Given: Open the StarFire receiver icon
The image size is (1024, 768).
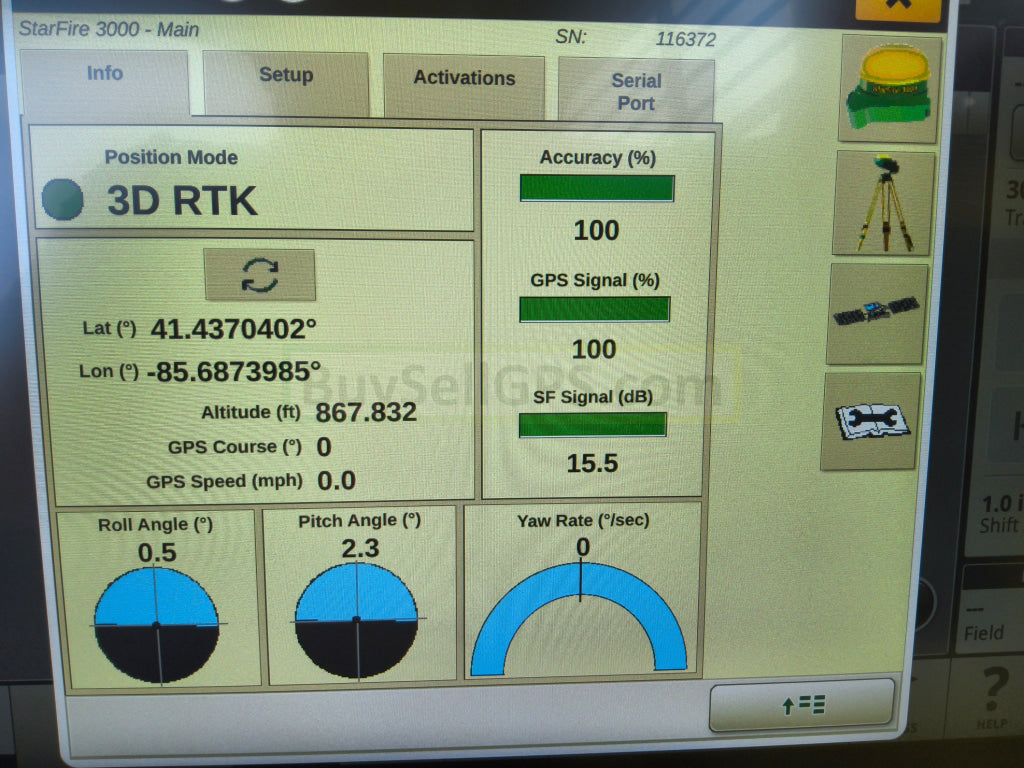Looking at the screenshot, I should pyautogui.click(x=889, y=88).
